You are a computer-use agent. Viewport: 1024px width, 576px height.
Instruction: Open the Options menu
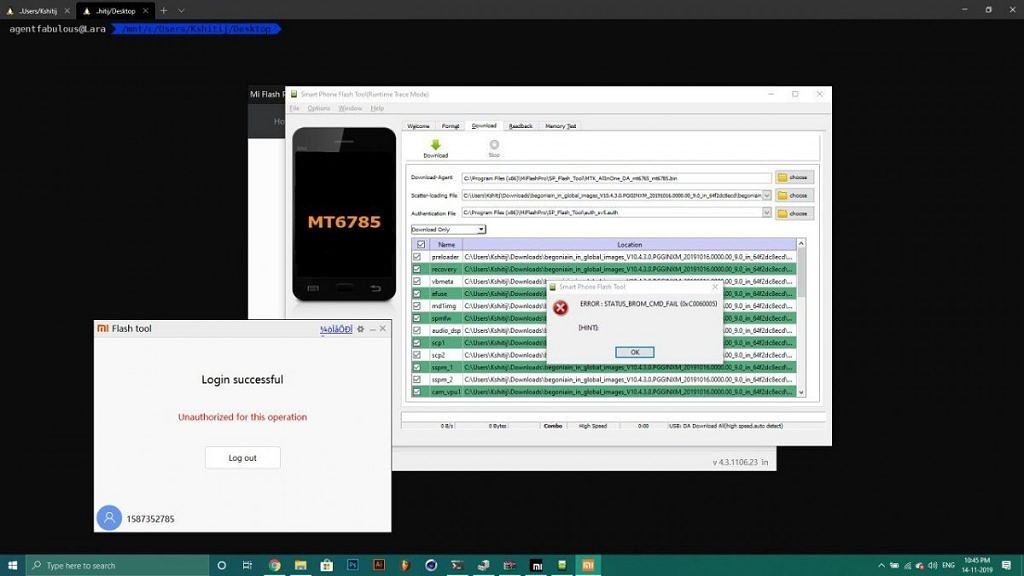click(318, 108)
